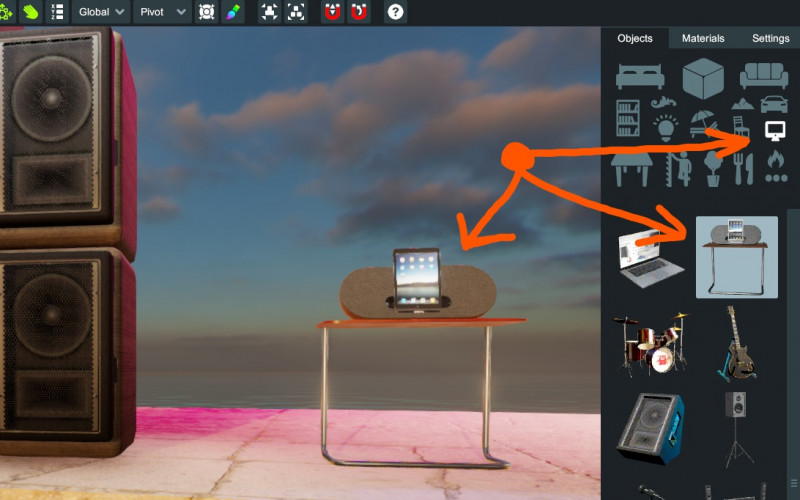Switch to the Settings tab

tap(770, 38)
